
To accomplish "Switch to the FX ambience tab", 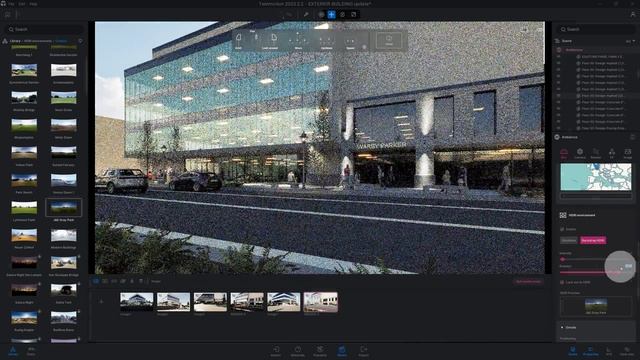I will pos(612,153).
